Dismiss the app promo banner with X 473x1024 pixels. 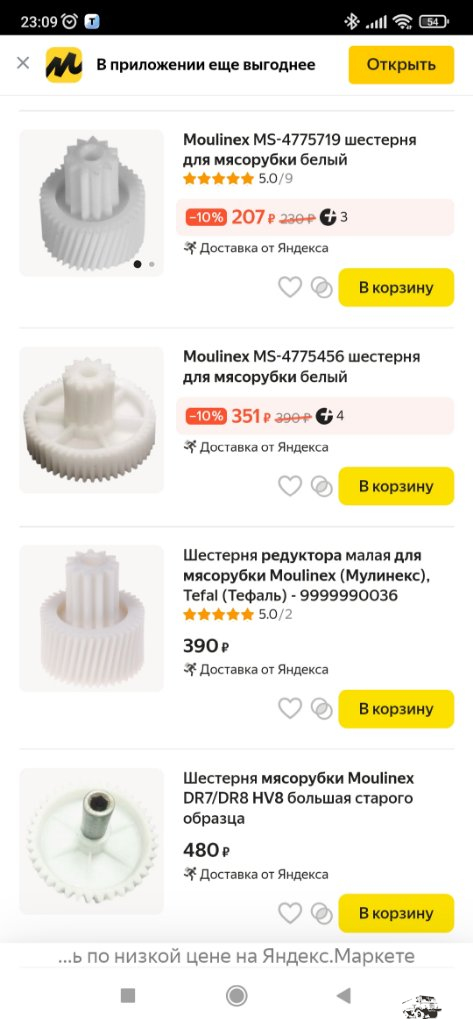23,63
